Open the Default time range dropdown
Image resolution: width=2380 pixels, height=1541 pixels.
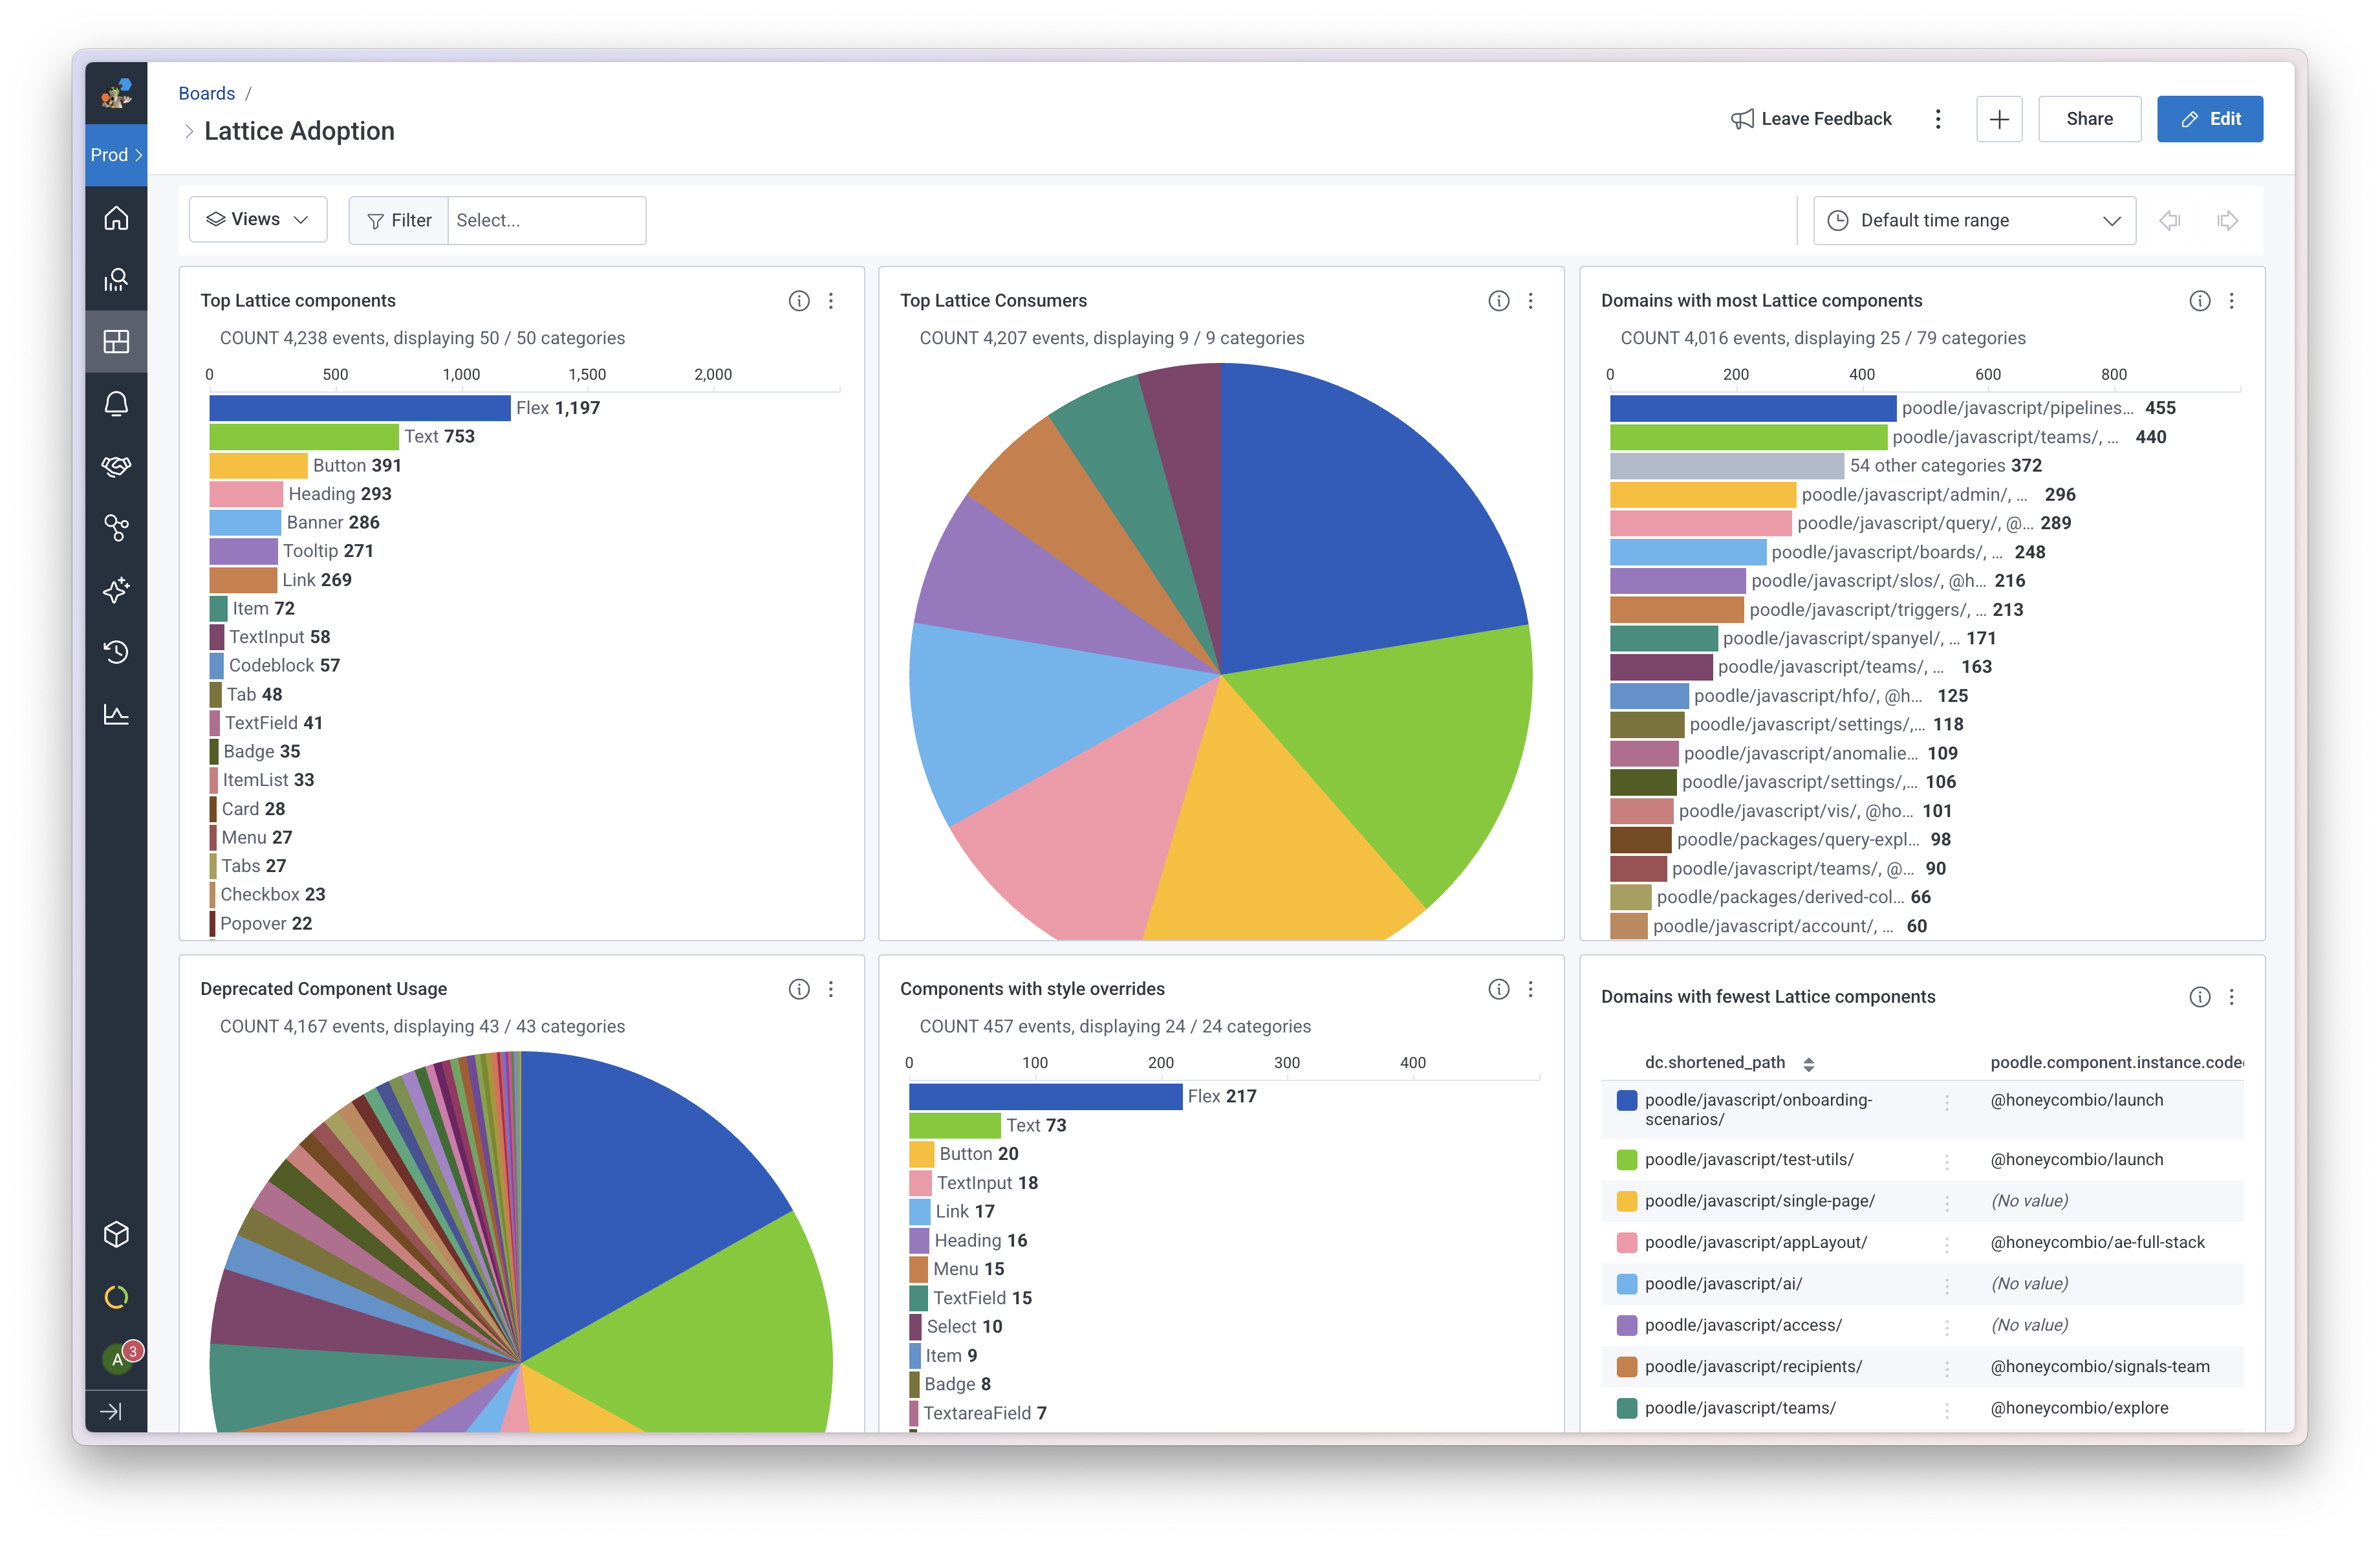[1974, 221]
